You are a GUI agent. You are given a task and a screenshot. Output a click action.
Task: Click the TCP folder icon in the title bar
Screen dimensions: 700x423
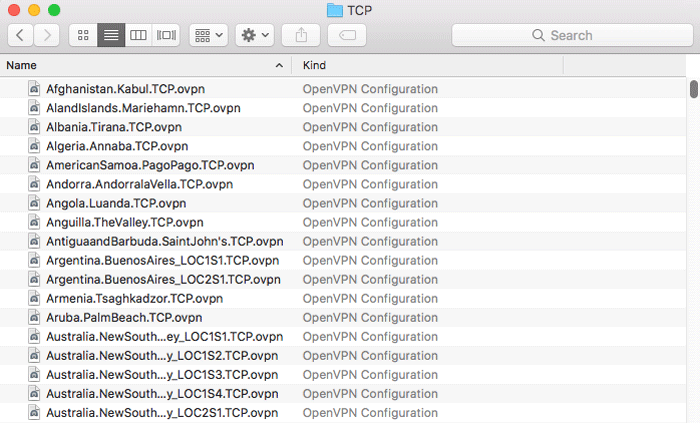[x=334, y=10]
